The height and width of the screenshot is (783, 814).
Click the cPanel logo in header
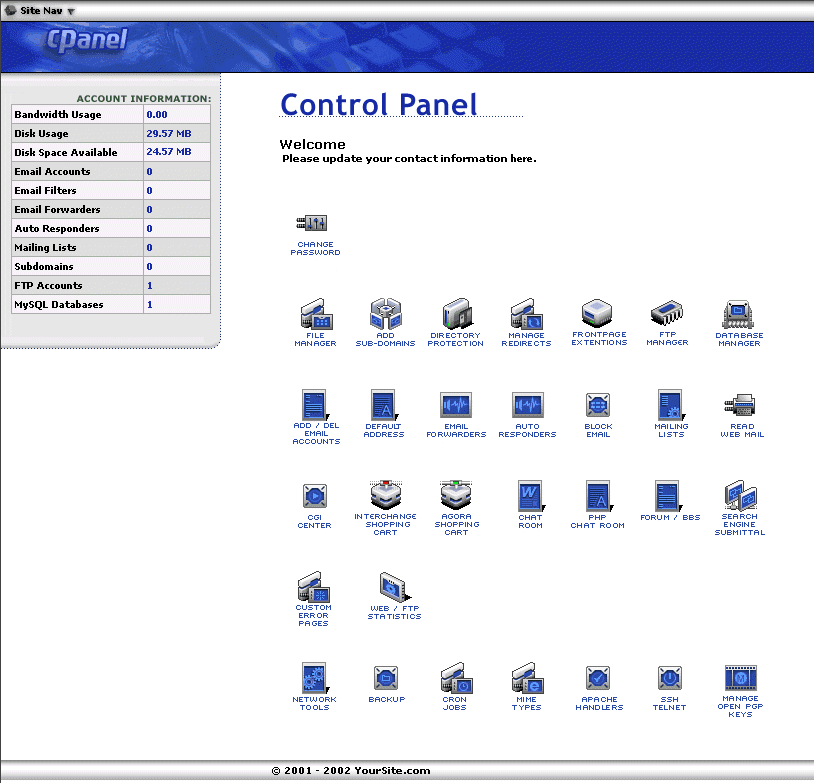(x=87, y=42)
